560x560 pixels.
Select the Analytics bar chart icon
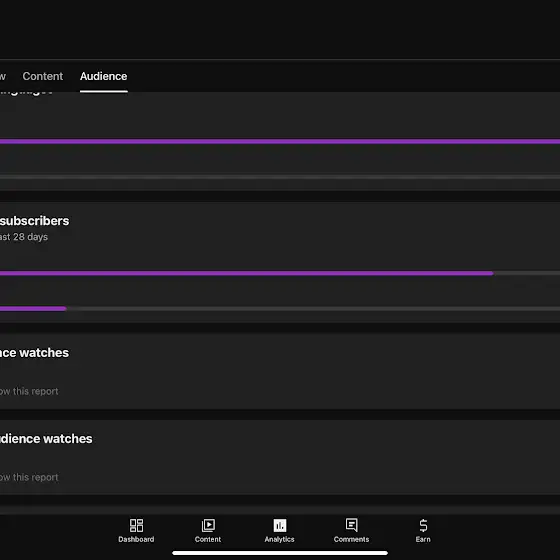tap(280, 525)
